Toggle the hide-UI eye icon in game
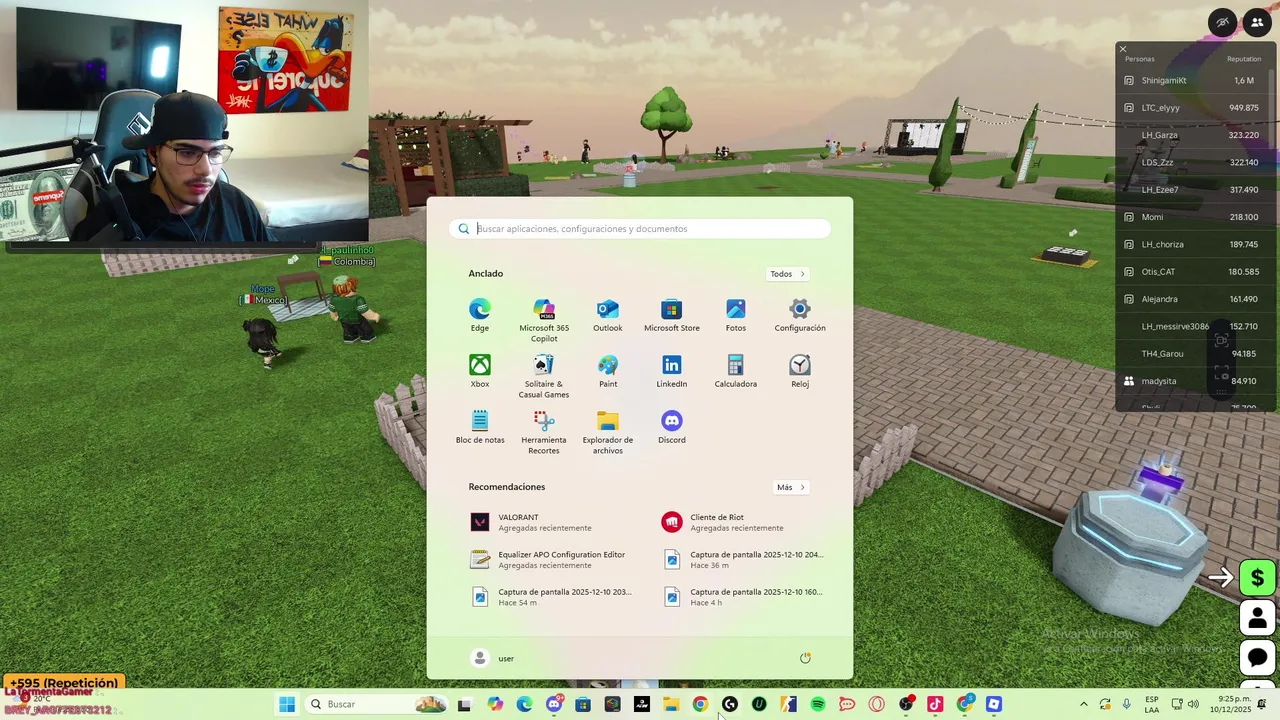Image resolution: width=1280 pixels, height=720 pixels. click(x=1223, y=22)
